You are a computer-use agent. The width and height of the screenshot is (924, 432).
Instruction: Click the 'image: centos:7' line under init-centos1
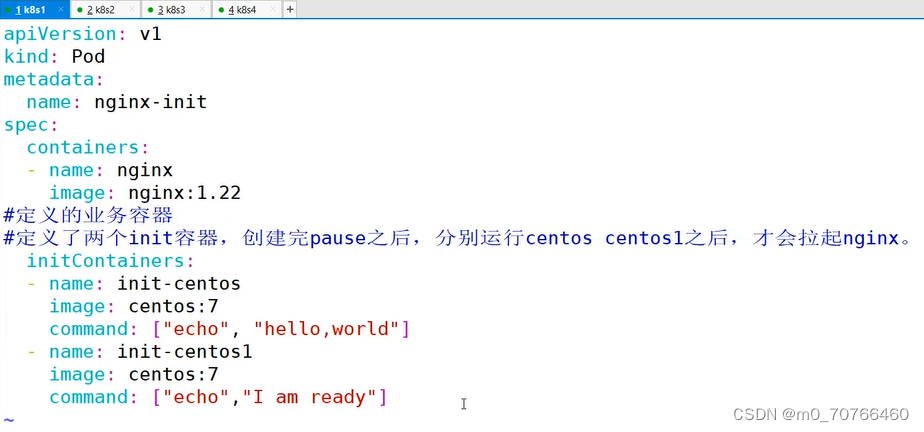pyautogui.click(x=134, y=375)
